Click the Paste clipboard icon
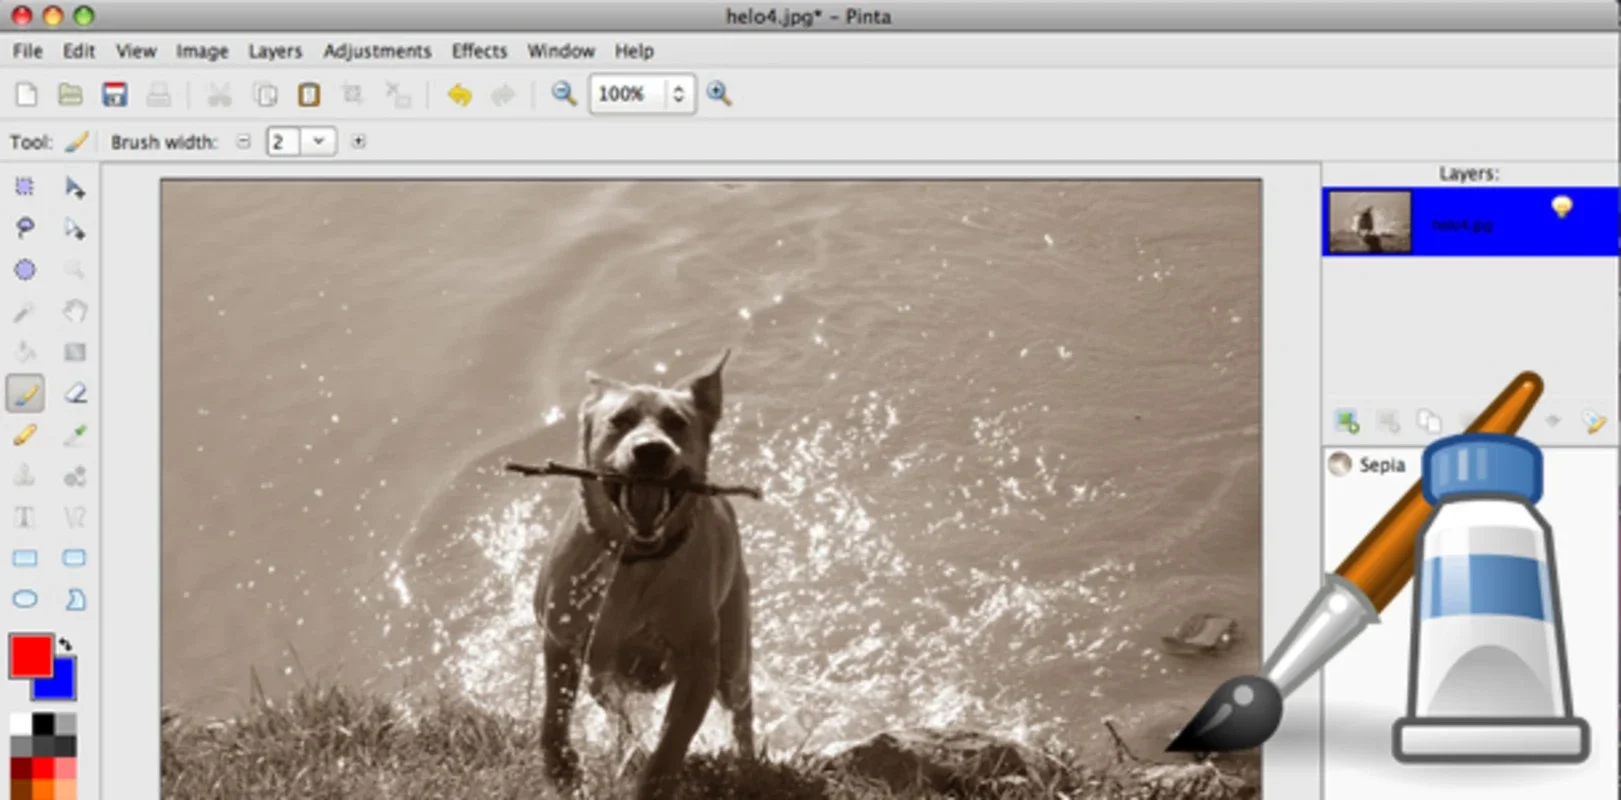 coord(309,94)
